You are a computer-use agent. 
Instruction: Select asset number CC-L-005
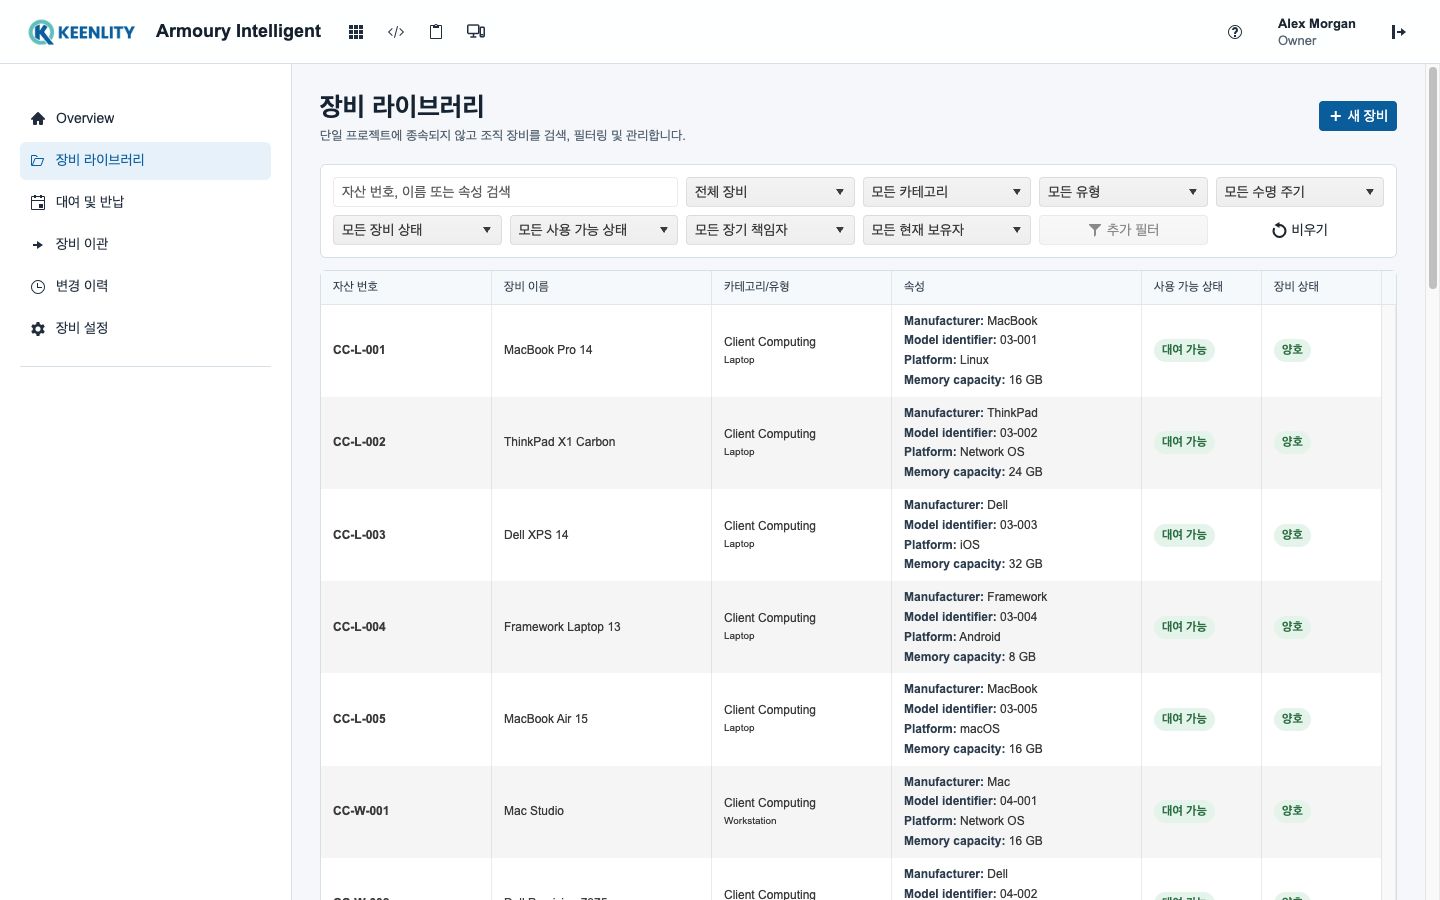point(359,719)
